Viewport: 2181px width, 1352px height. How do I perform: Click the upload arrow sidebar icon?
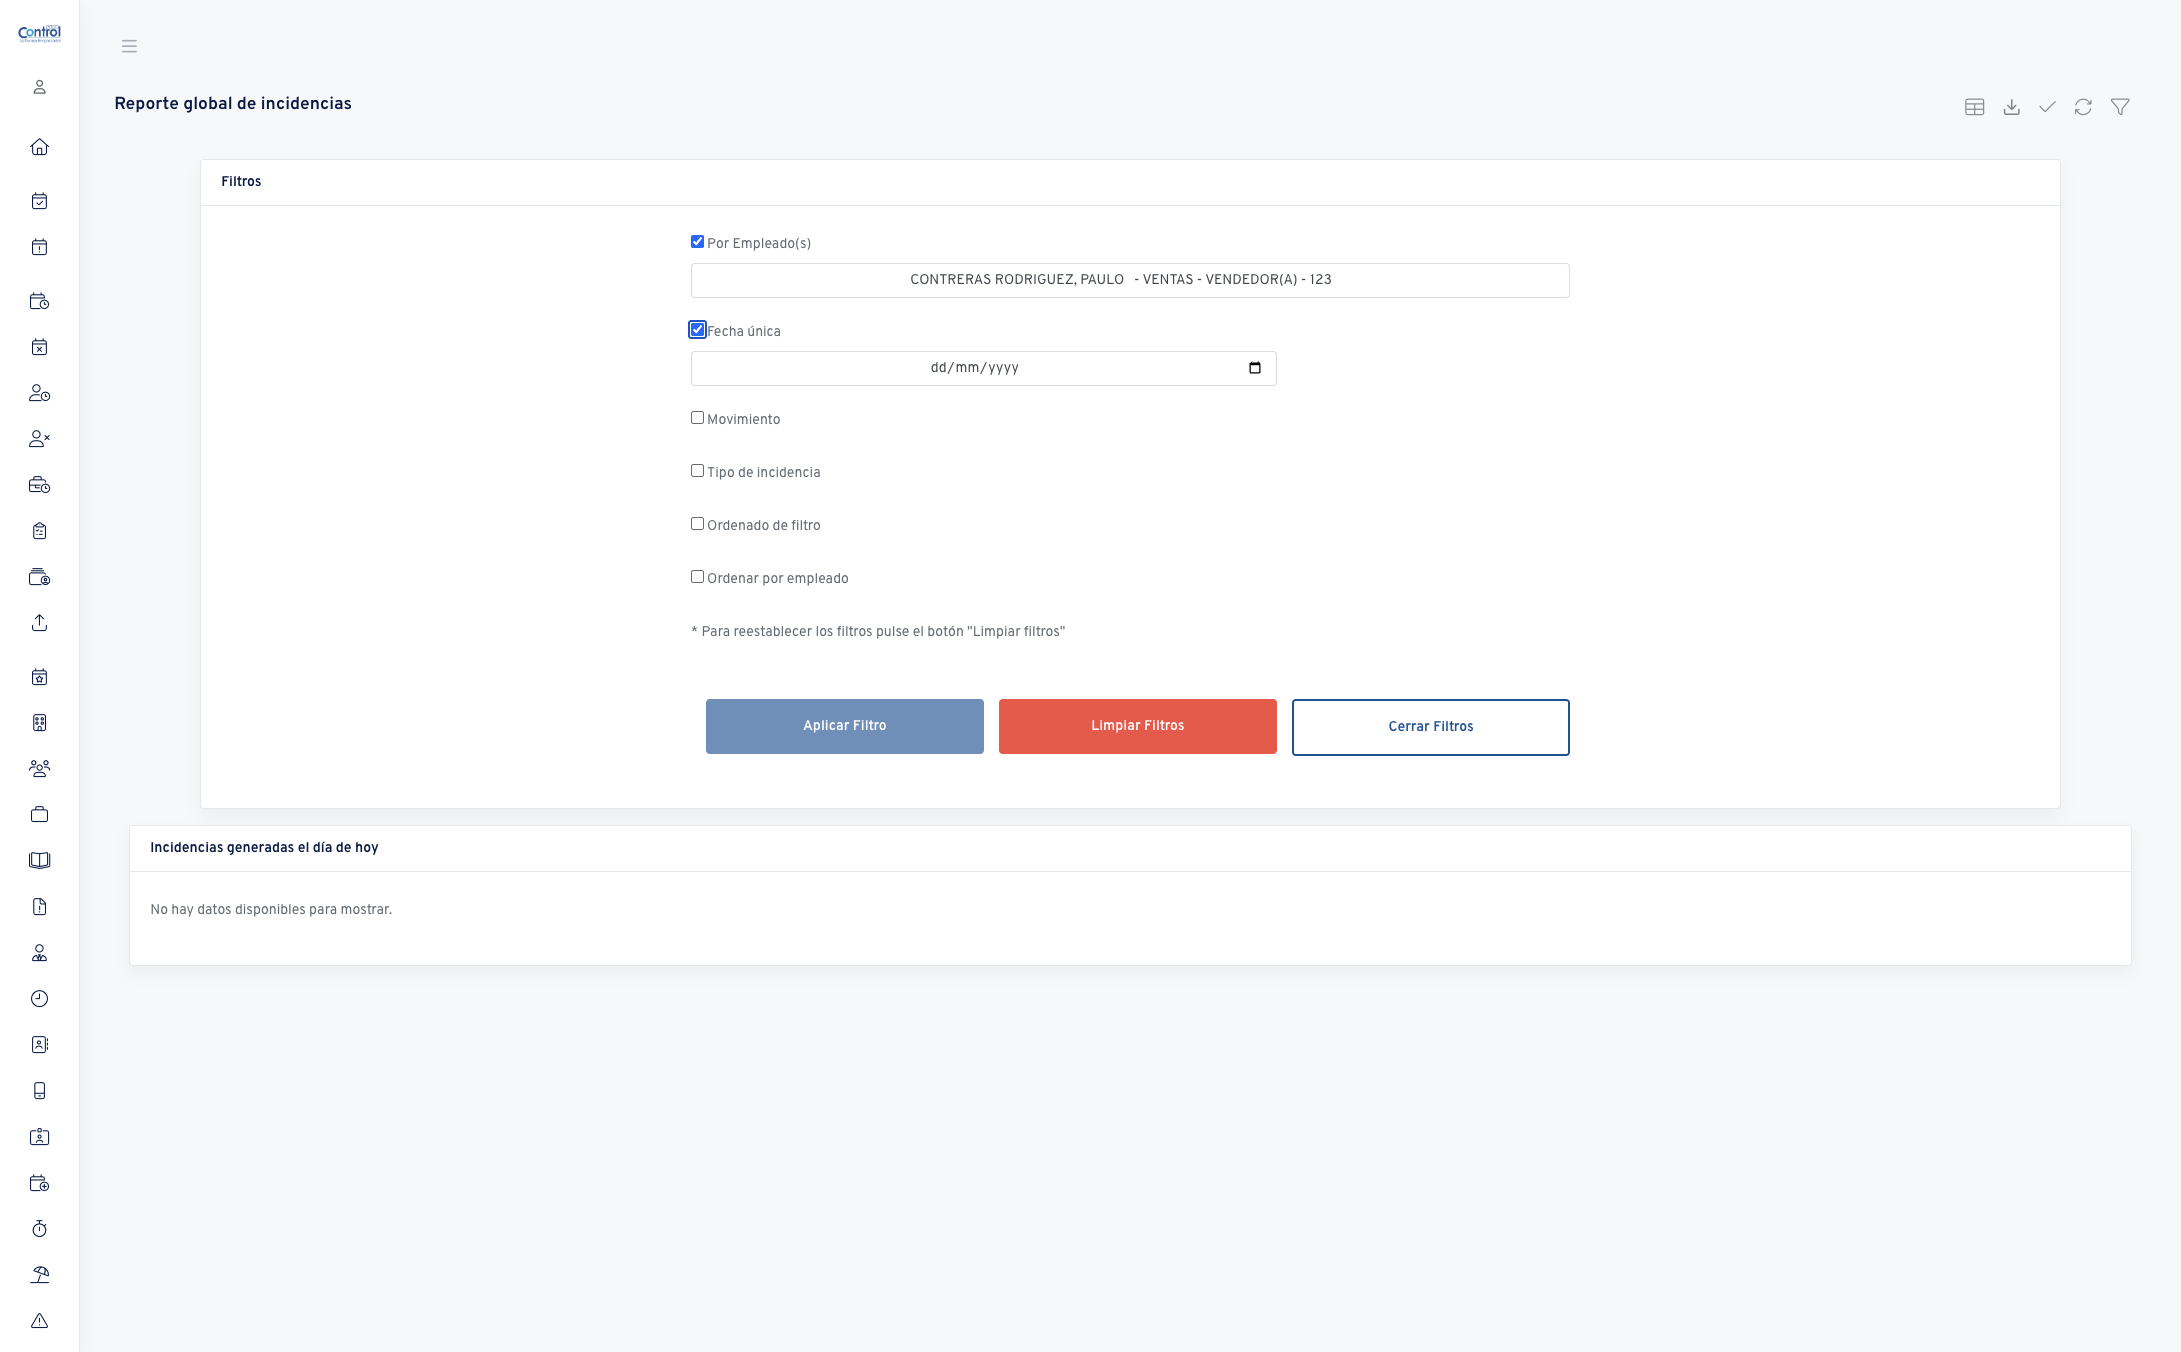(x=40, y=623)
